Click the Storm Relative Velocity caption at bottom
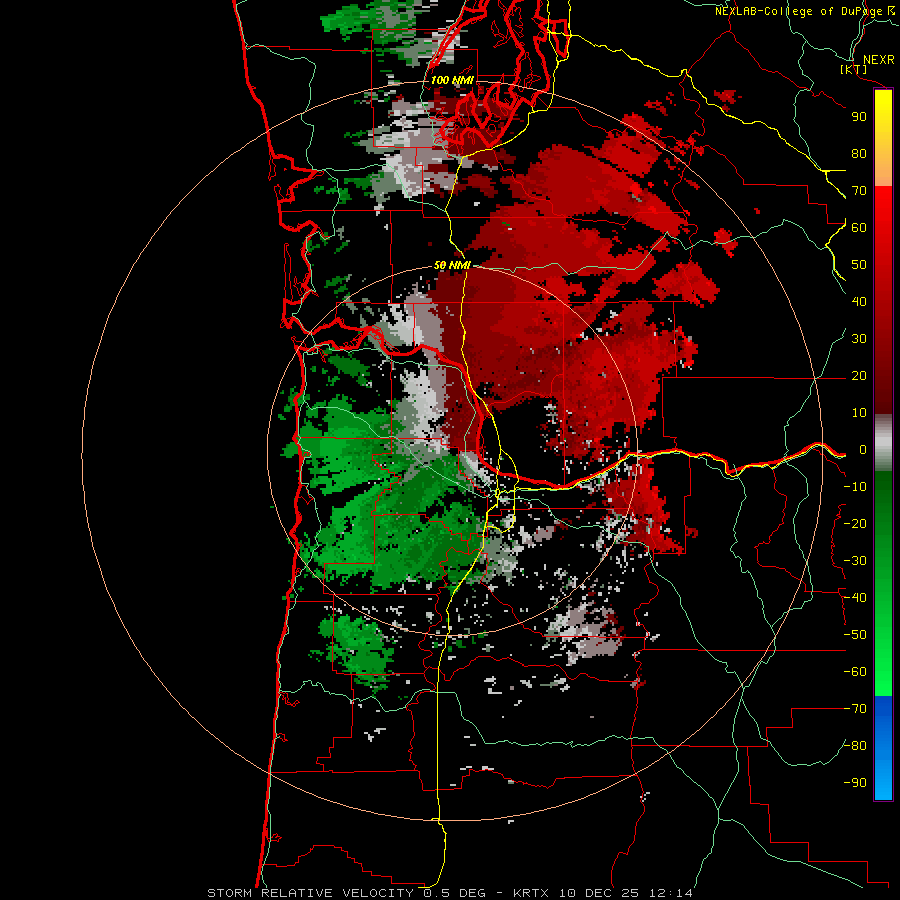 pyautogui.click(x=450, y=893)
